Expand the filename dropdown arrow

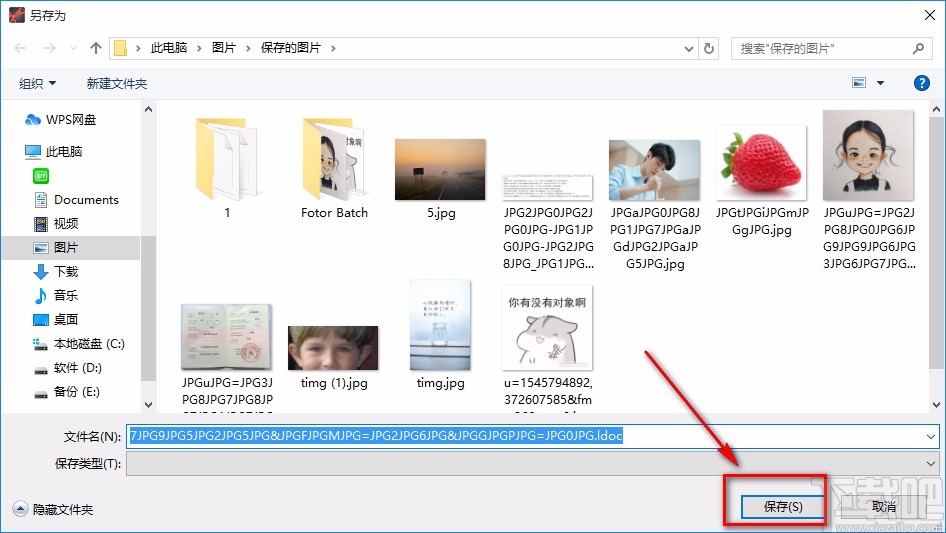tap(931, 436)
